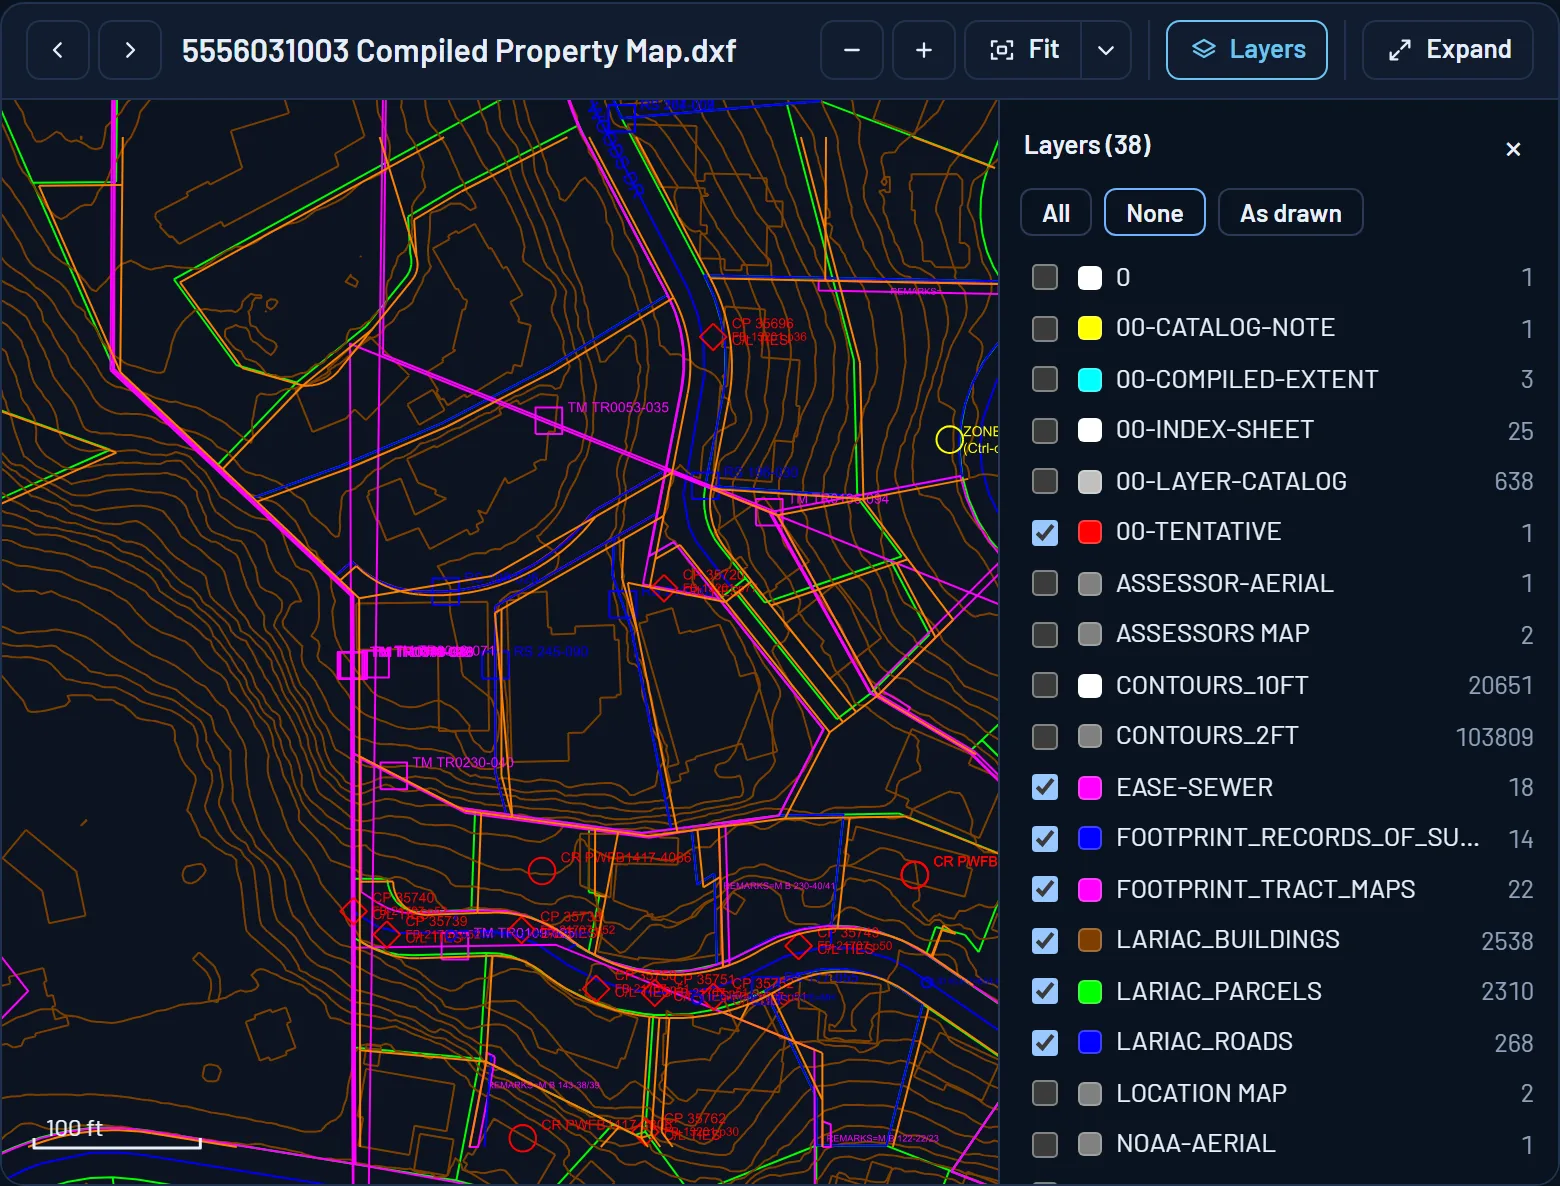
Task: Click cyan swatch of 00-COMPILED-EXTENT
Action: 1090,379
